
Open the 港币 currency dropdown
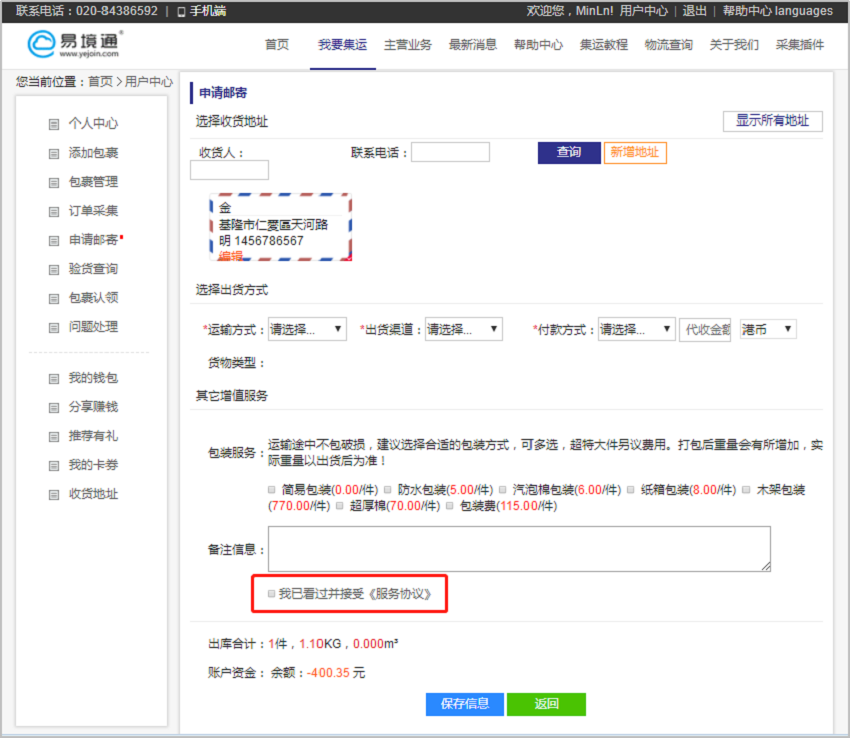pos(767,329)
